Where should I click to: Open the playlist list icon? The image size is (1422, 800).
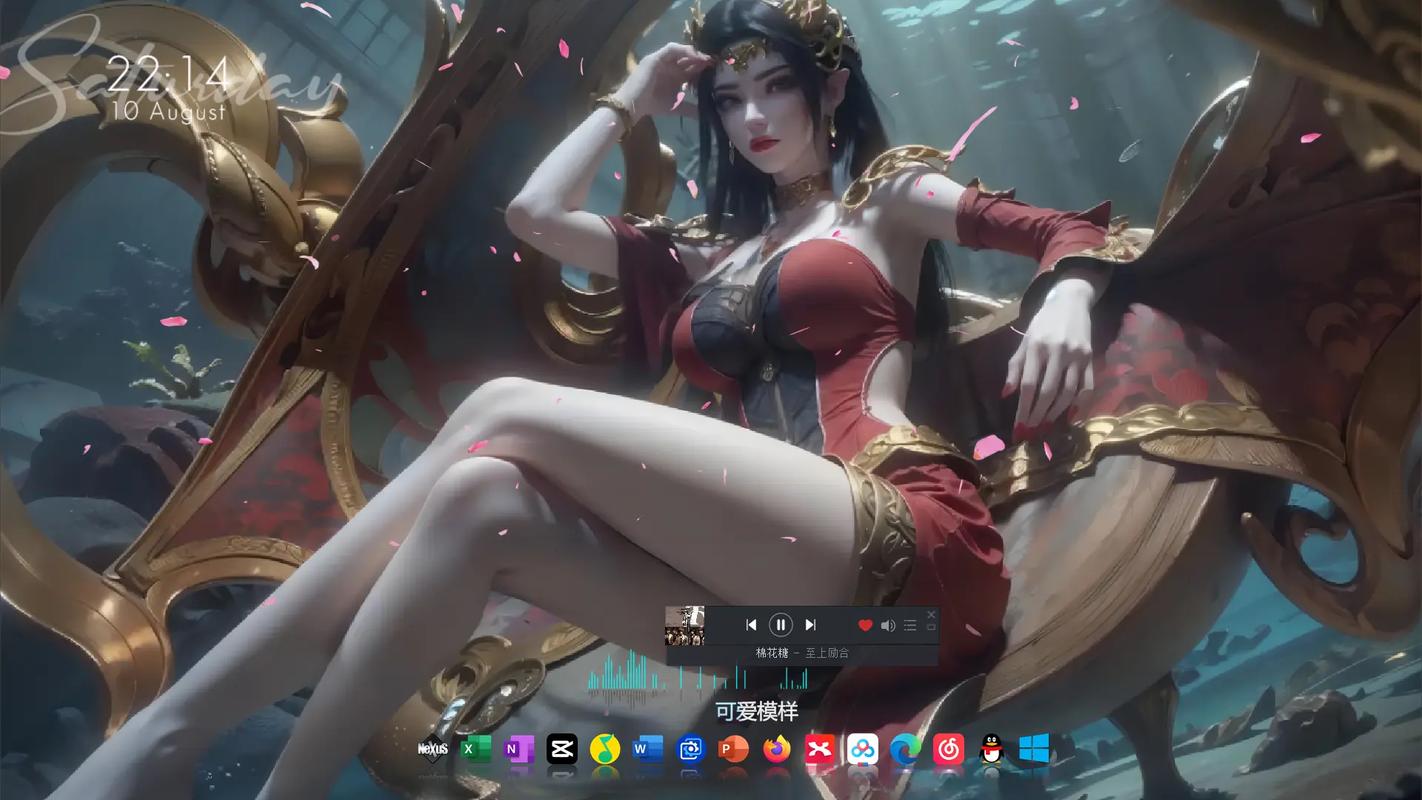point(910,625)
